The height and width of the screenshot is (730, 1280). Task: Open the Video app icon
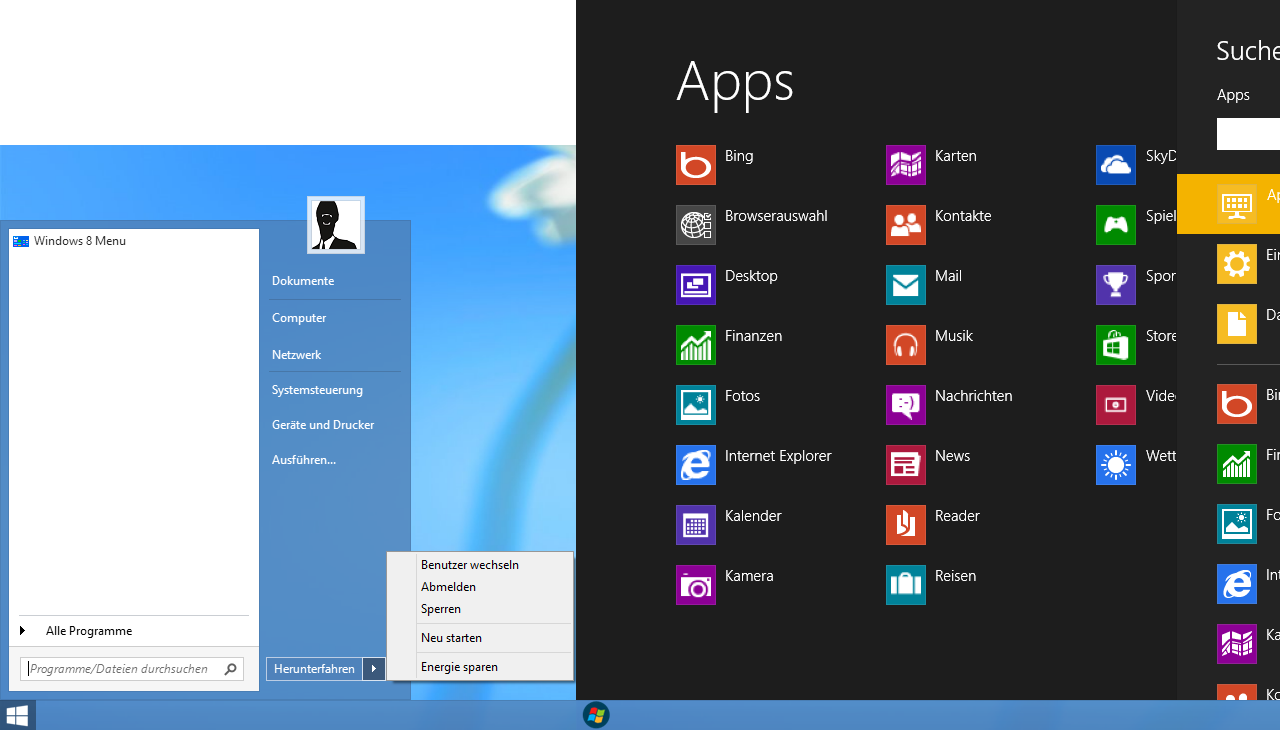(x=1116, y=405)
